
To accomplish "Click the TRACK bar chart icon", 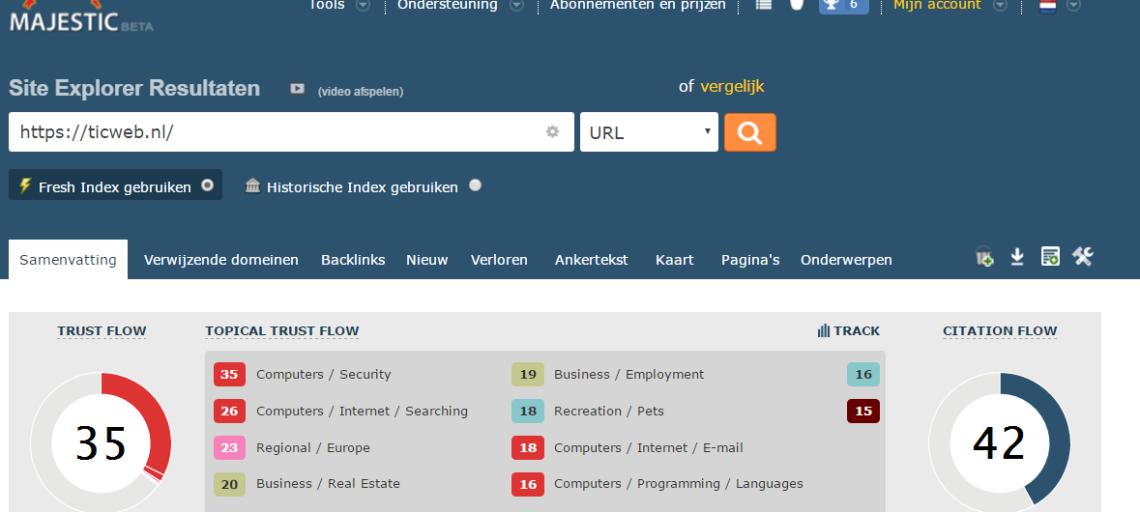I will (824, 331).
